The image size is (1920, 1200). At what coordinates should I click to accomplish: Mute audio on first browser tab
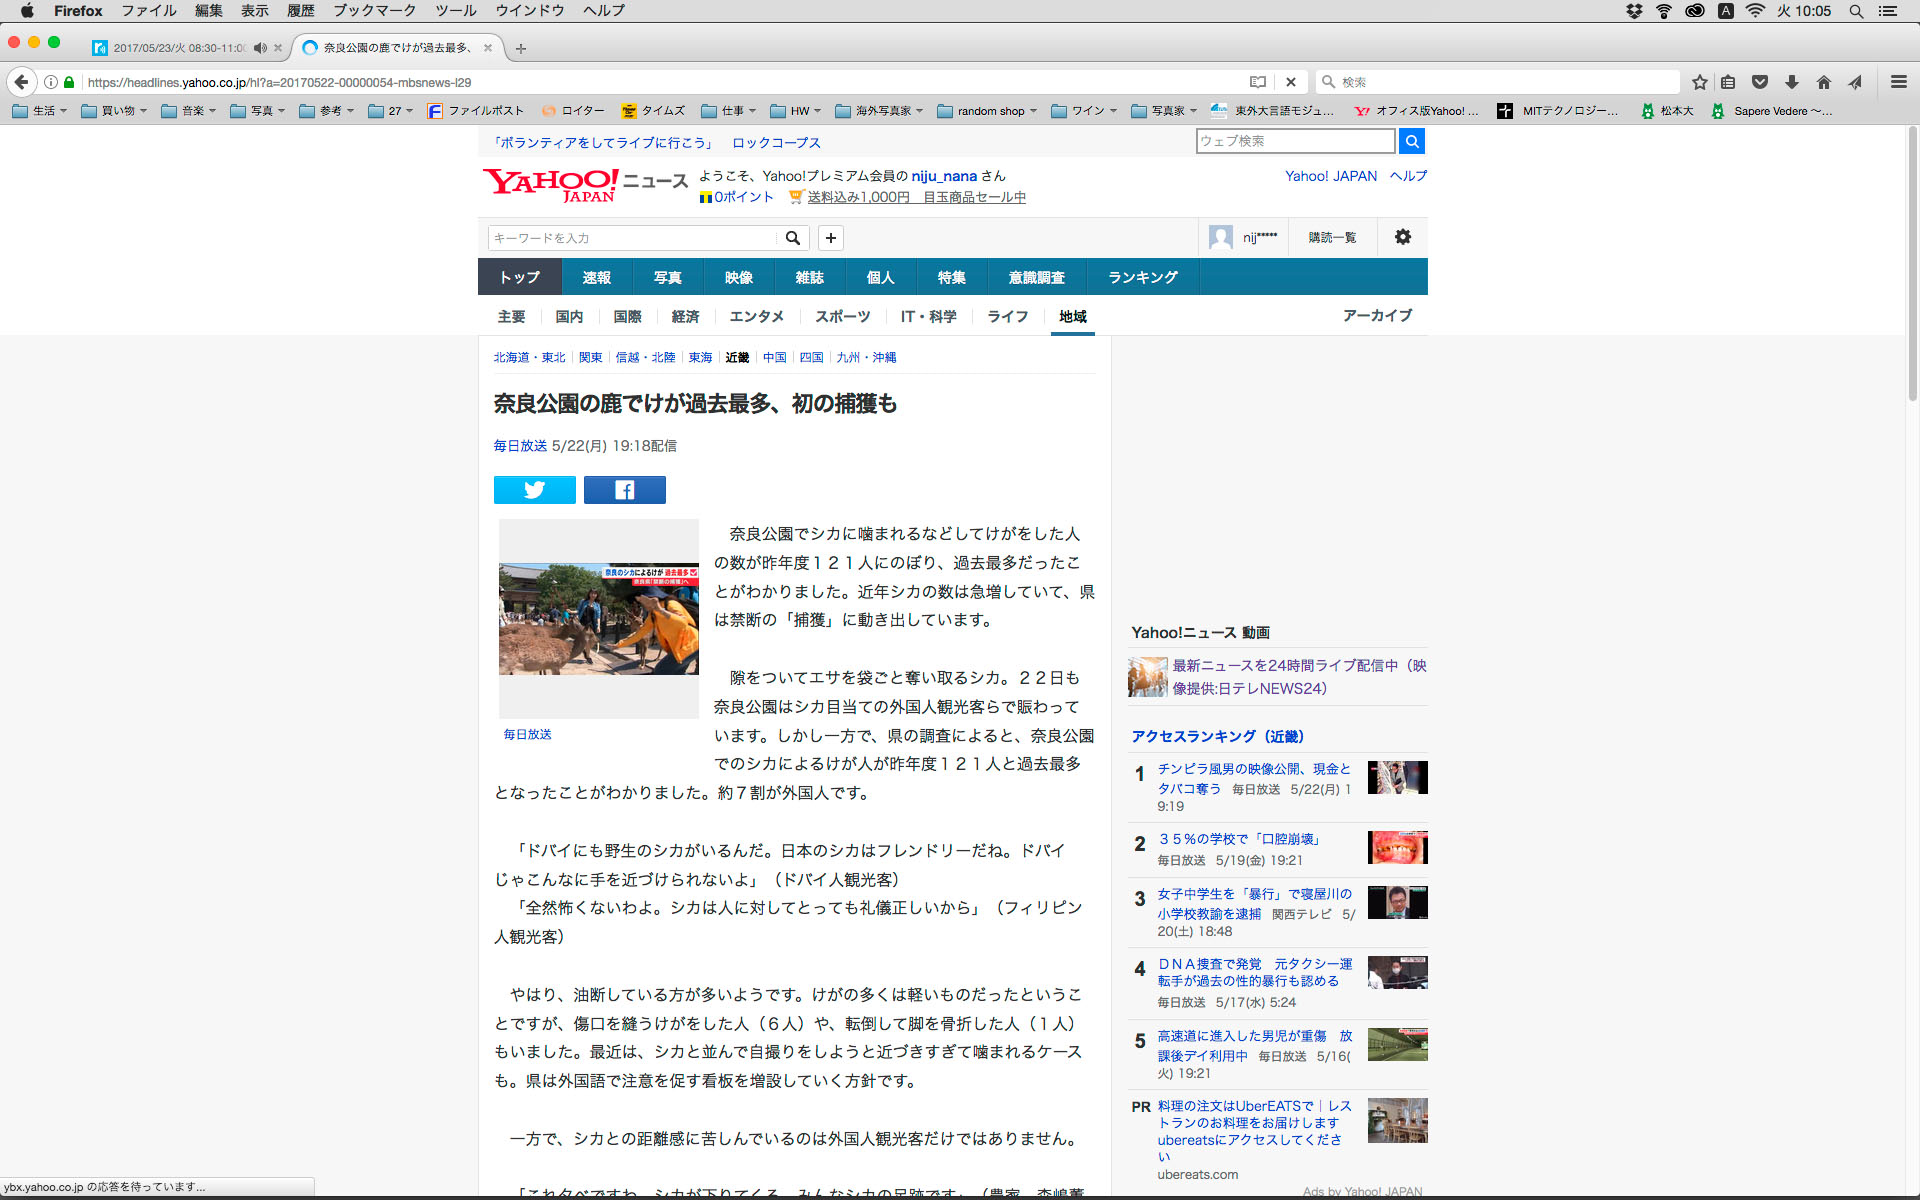[x=260, y=48]
